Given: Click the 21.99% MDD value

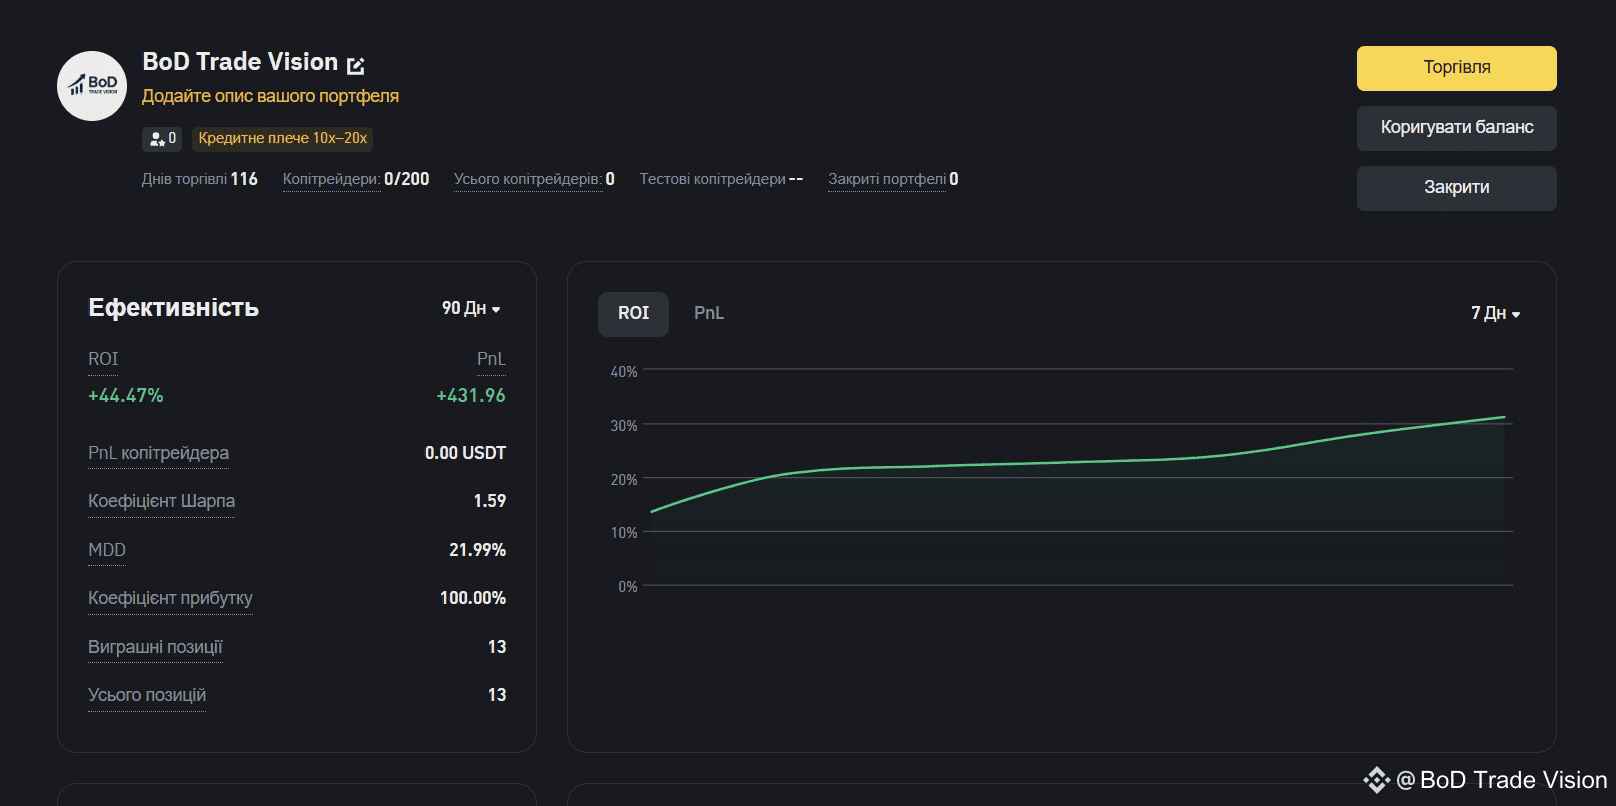Looking at the screenshot, I should 477,550.
